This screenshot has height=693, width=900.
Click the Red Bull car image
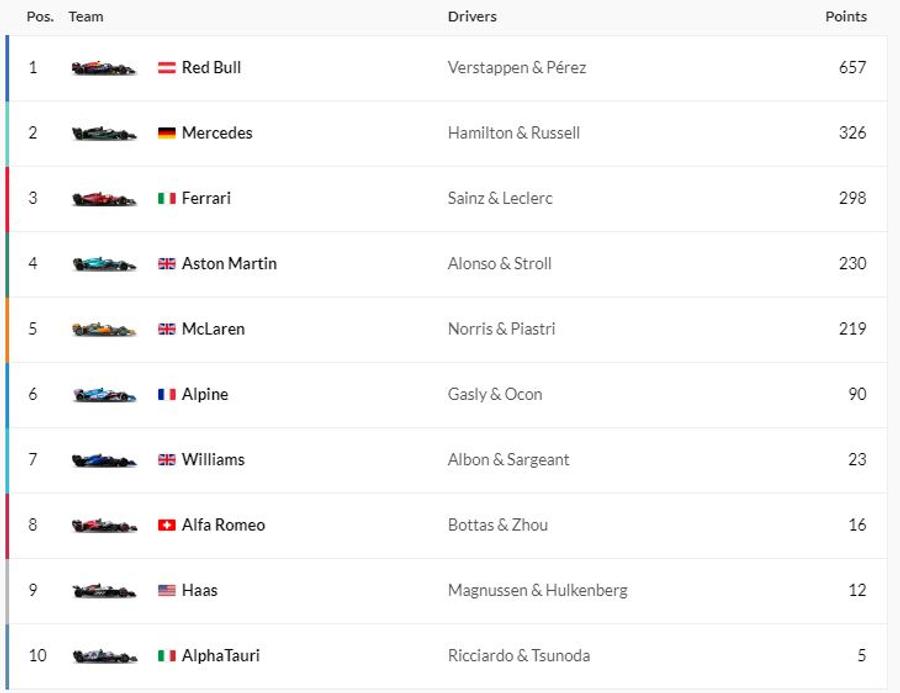pos(104,68)
